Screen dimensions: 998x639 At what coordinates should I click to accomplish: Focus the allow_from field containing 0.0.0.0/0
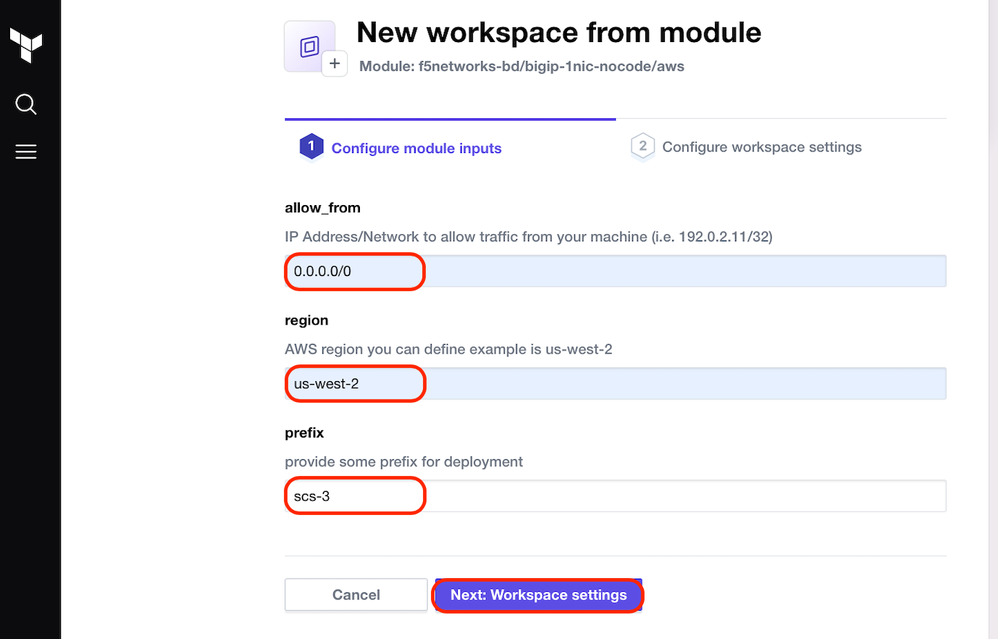(x=614, y=271)
